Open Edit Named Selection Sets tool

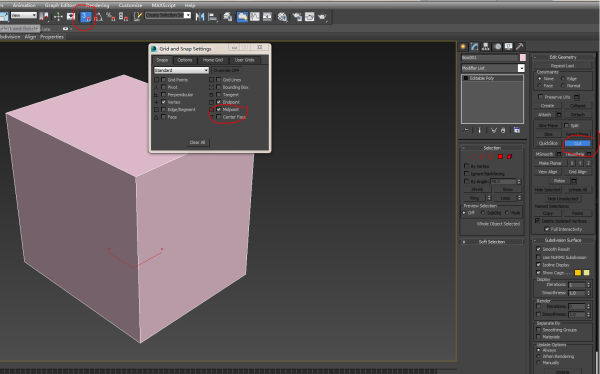click(x=137, y=17)
